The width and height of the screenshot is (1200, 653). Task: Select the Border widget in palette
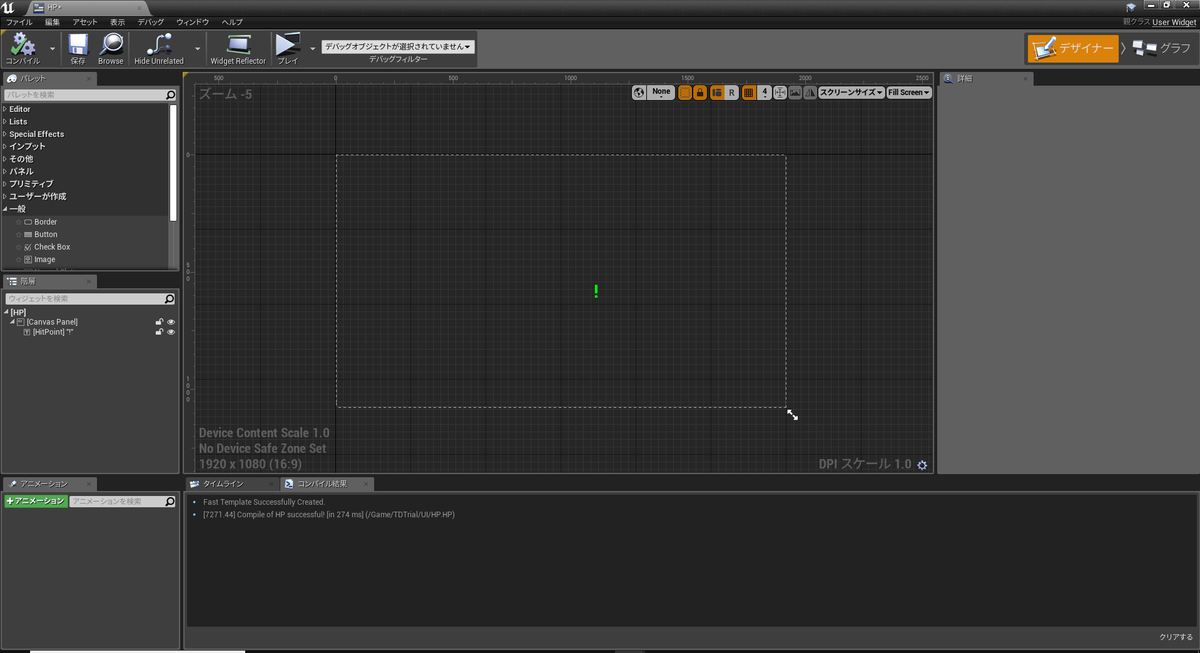(45, 222)
